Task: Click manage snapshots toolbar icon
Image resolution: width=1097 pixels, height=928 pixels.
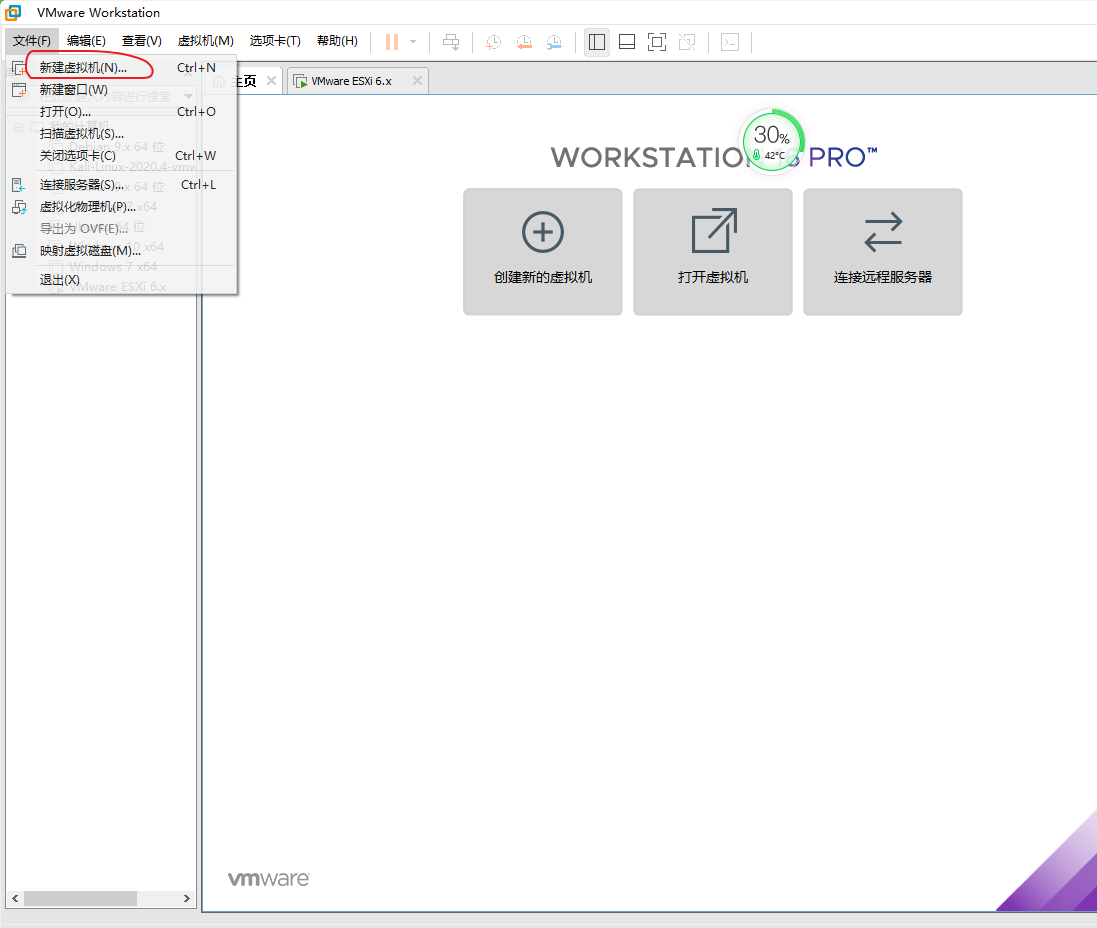Action: pos(553,42)
